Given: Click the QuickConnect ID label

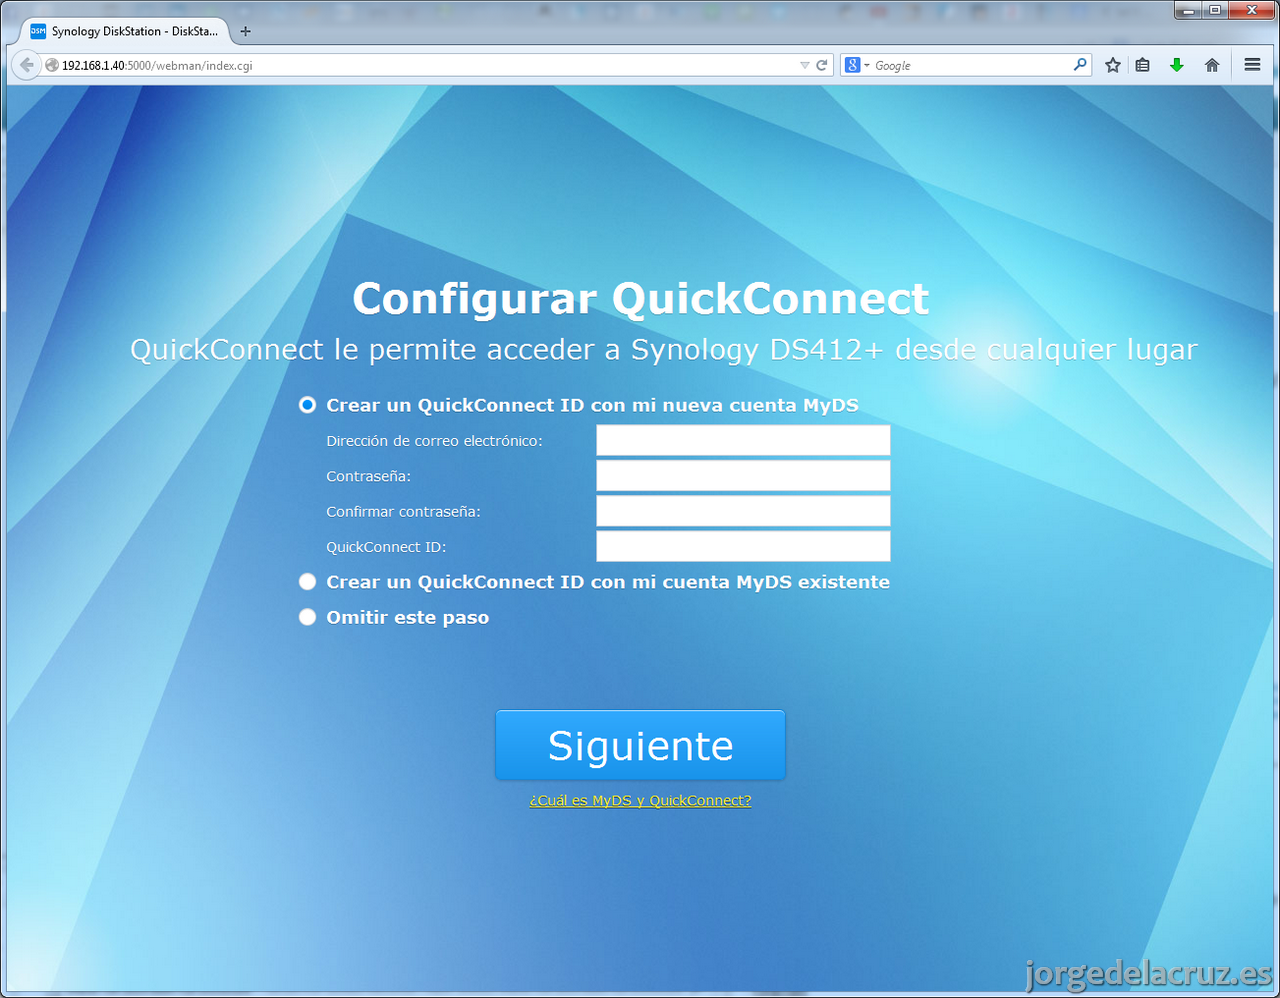Looking at the screenshot, I should (x=386, y=547).
